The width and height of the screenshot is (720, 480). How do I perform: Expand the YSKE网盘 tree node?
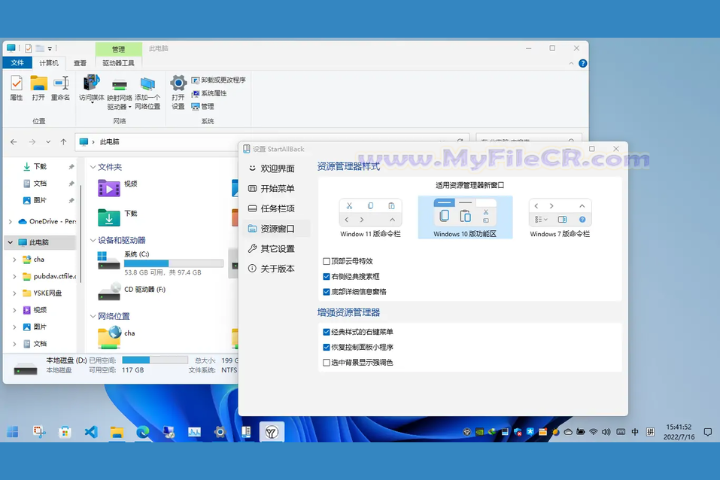coord(14,293)
